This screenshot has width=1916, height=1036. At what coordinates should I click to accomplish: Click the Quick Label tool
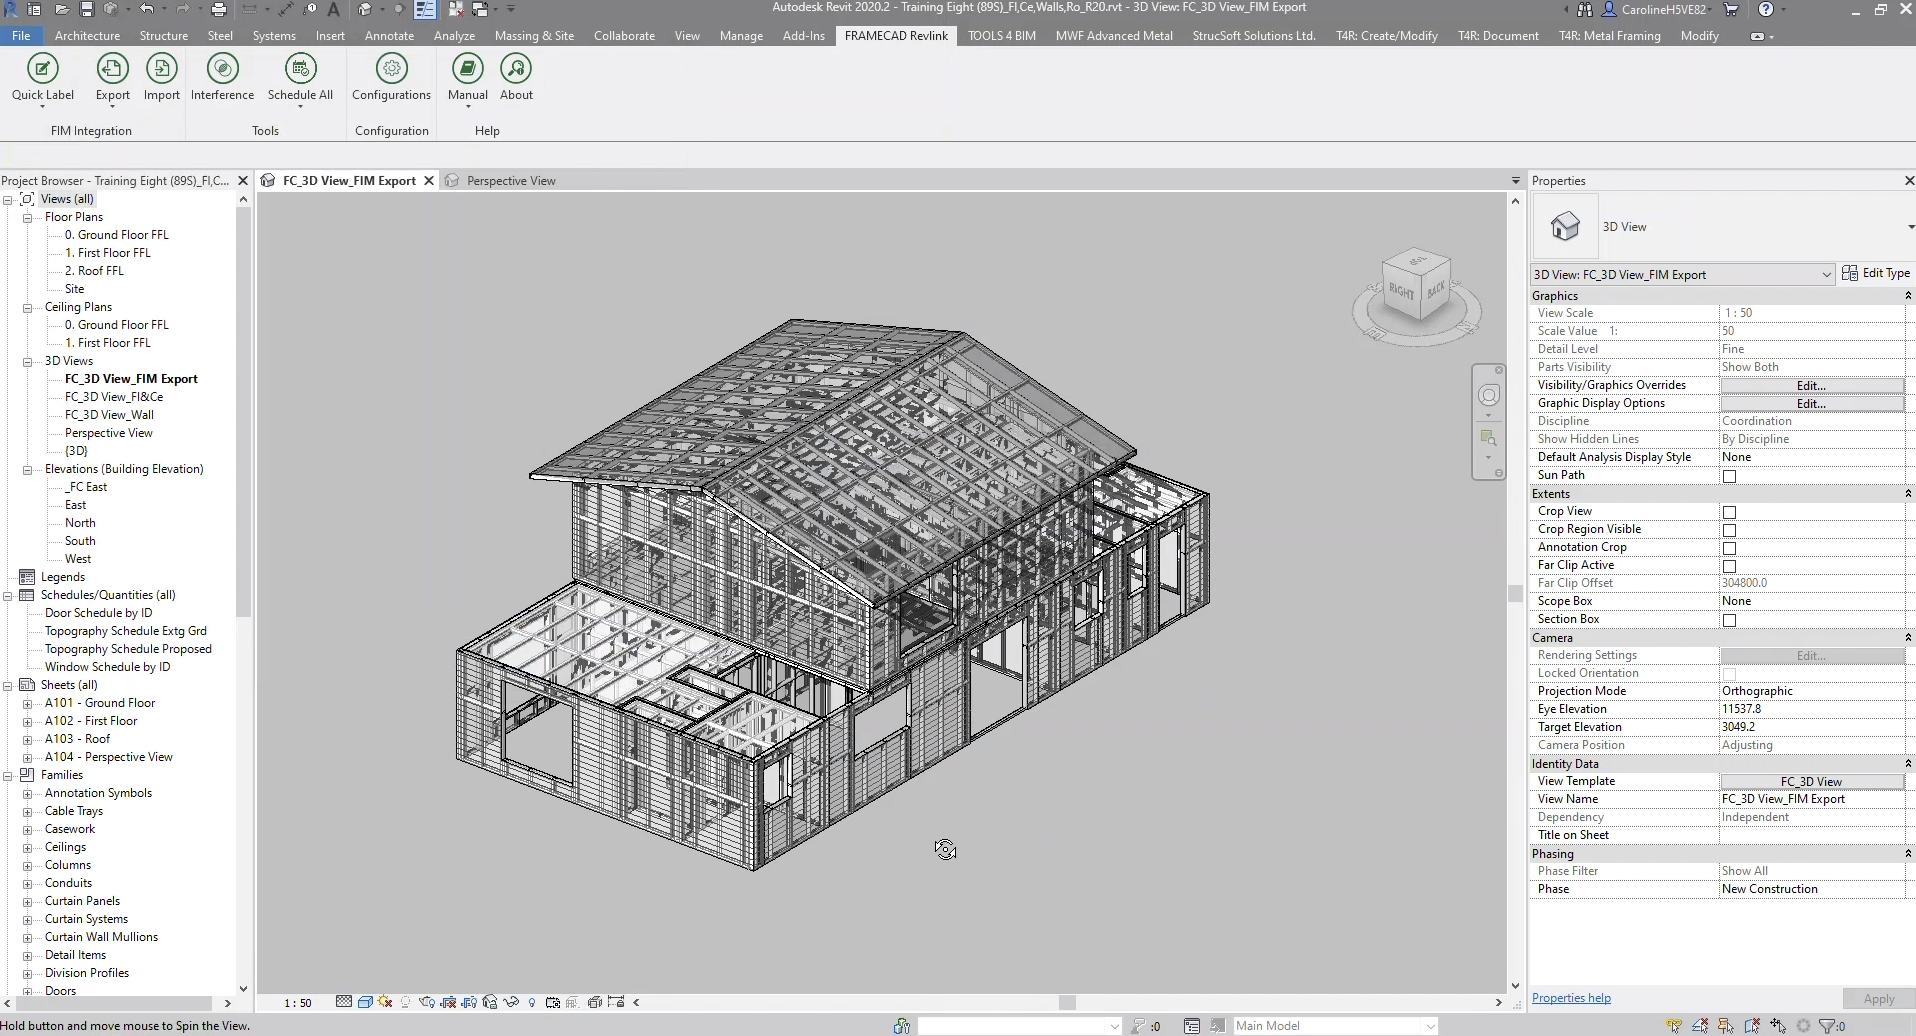click(x=42, y=78)
